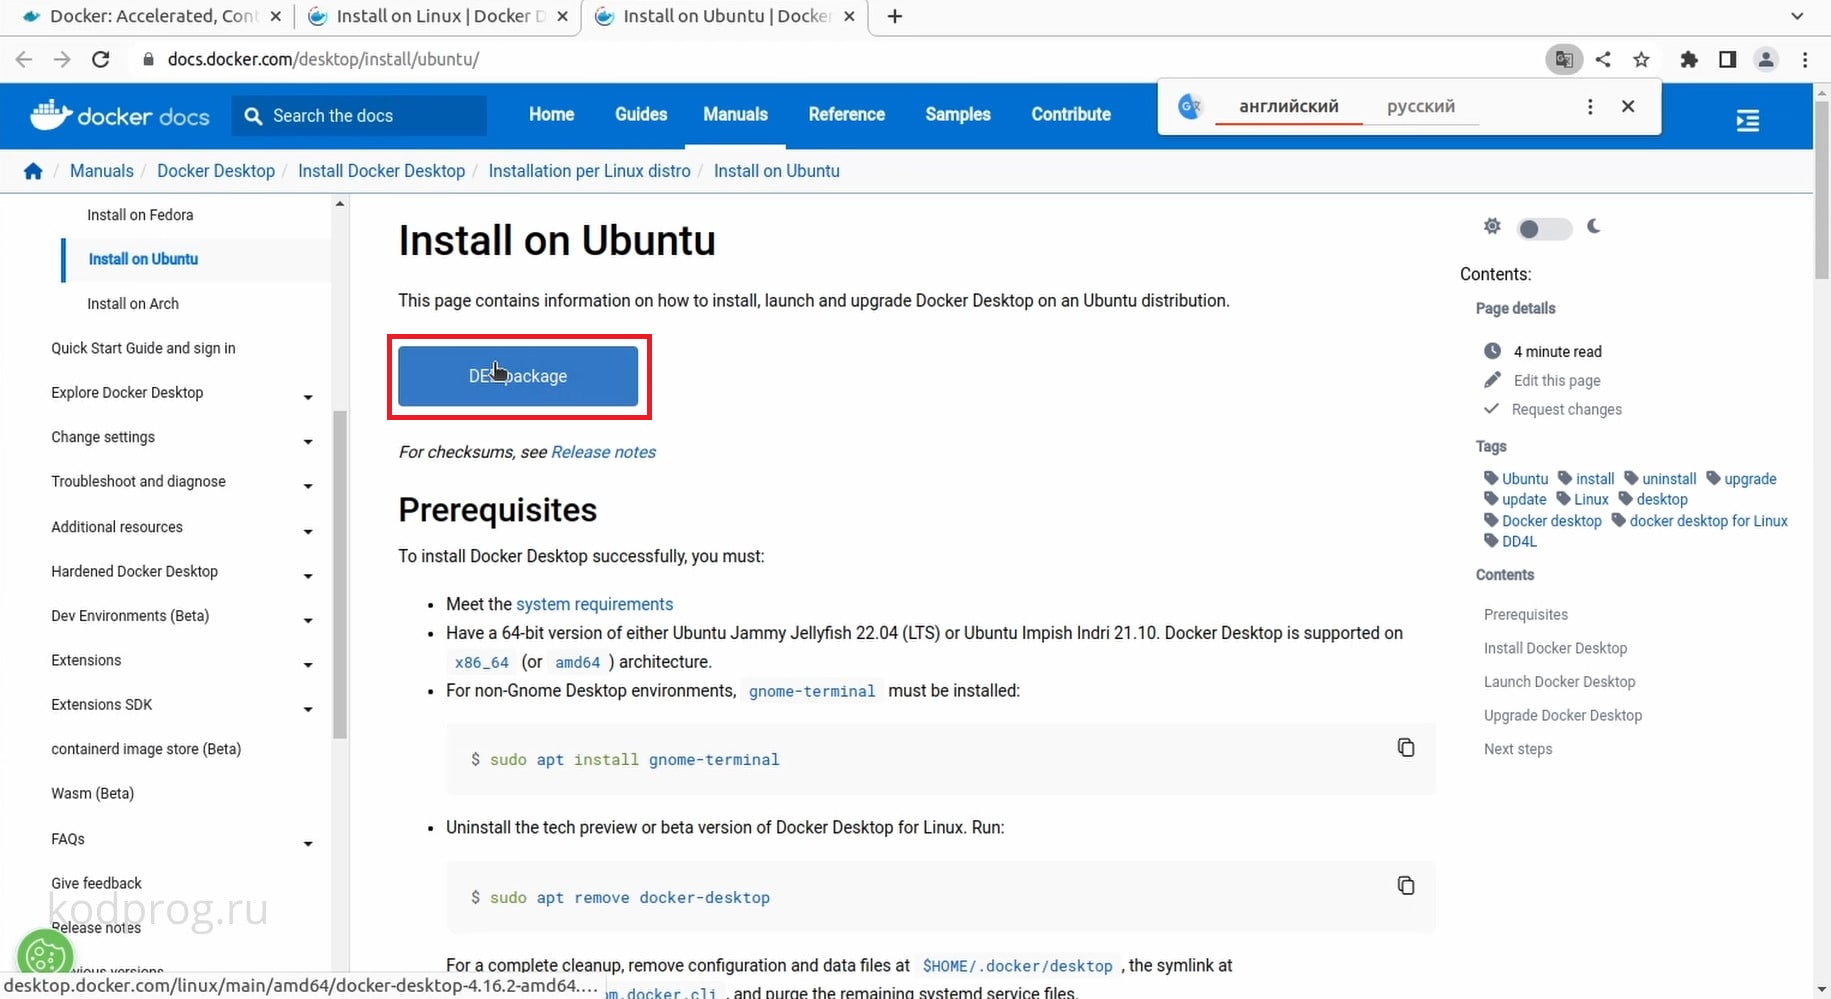Open translate popup options menu
The height and width of the screenshot is (999, 1831).
click(1590, 106)
